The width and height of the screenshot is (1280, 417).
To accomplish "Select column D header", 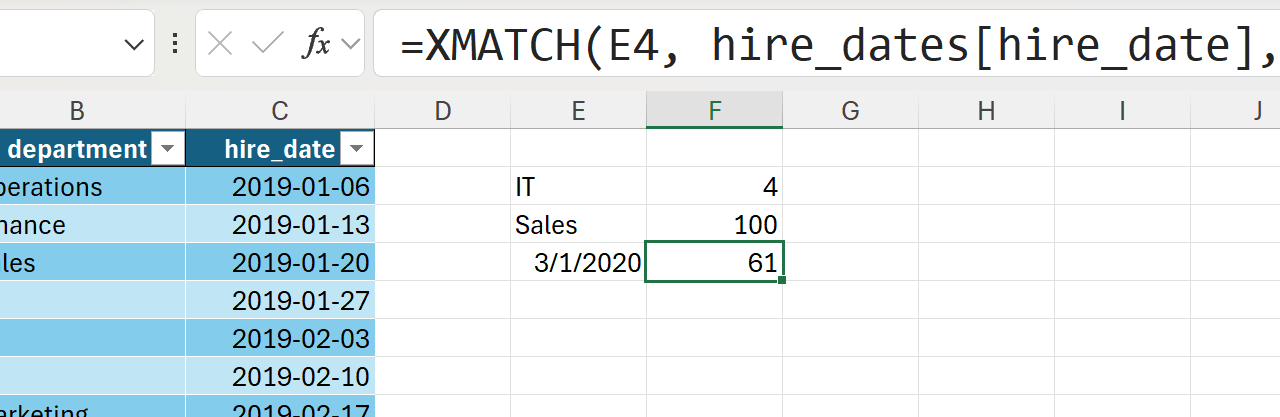I will point(443,111).
